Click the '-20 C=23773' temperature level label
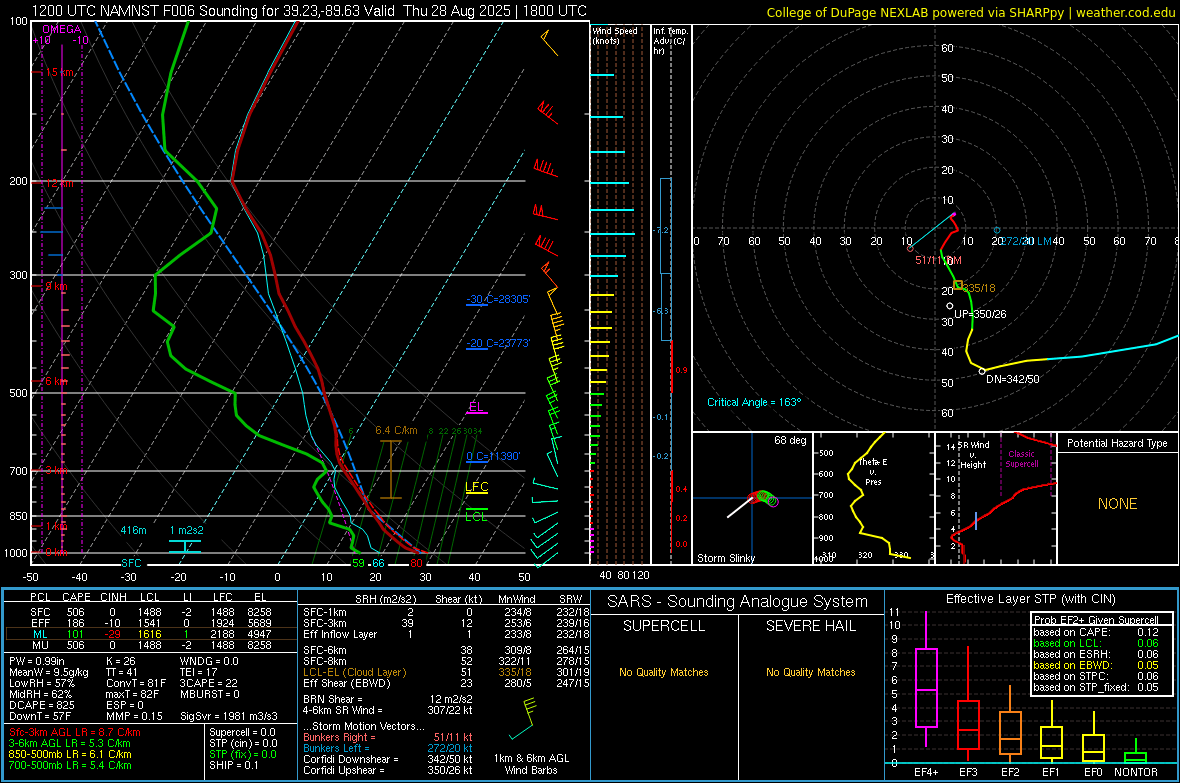Image resolution: width=1180 pixels, height=783 pixels. tap(498, 343)
